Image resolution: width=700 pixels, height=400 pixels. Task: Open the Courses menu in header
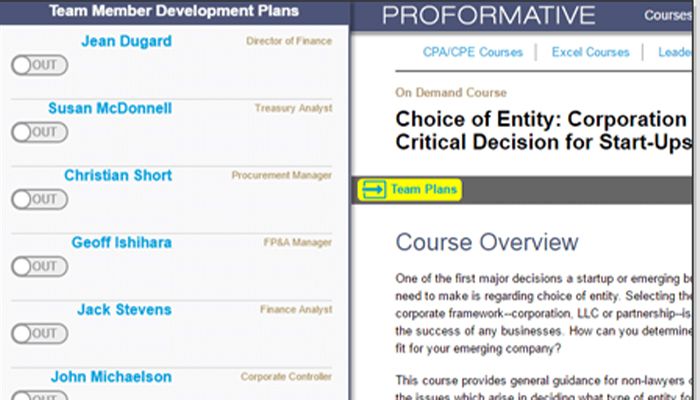point(667,15)
